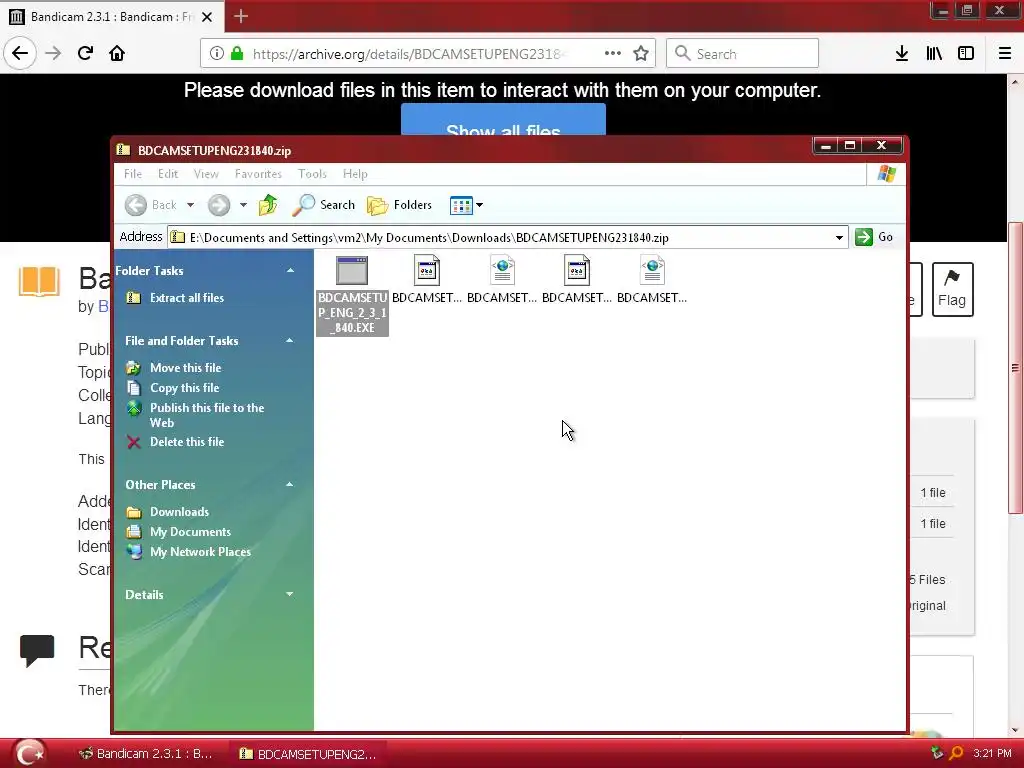The image size is (1024, 768).
Task: Click the Flag button on archive.org page
Action: pyautogui.click(x=952, y=289)
